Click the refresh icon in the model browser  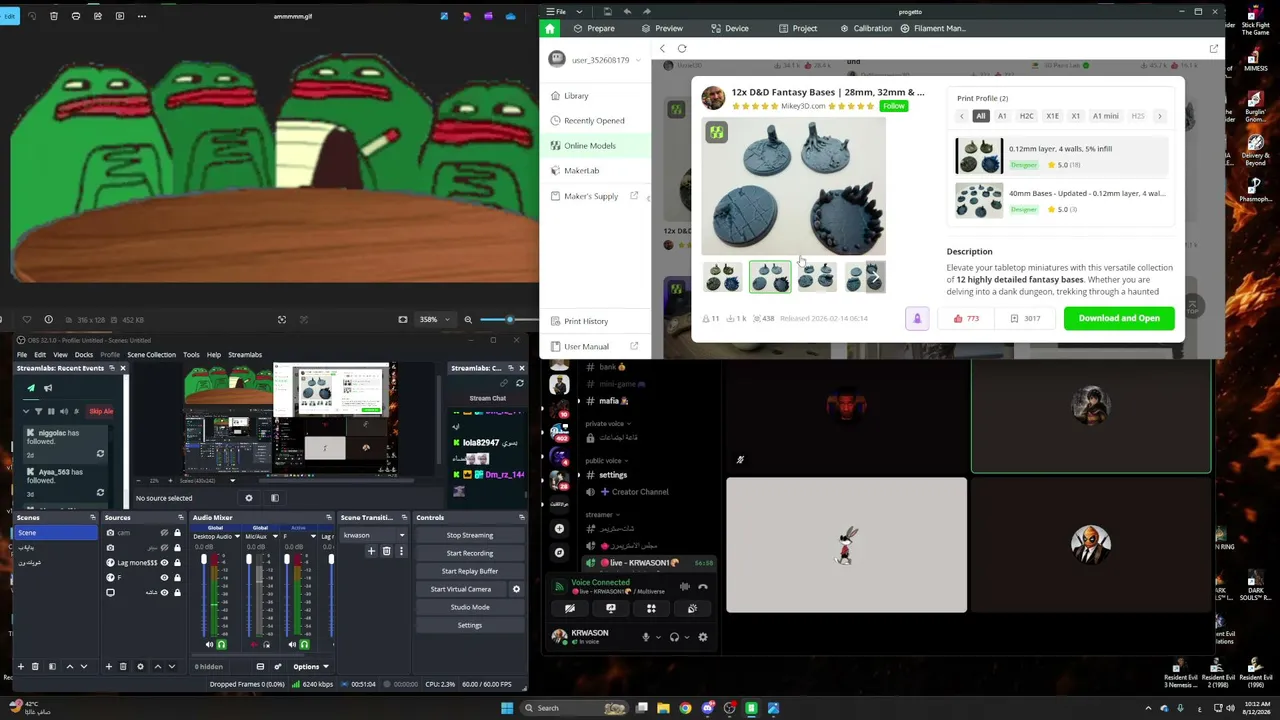click(682, 48)
